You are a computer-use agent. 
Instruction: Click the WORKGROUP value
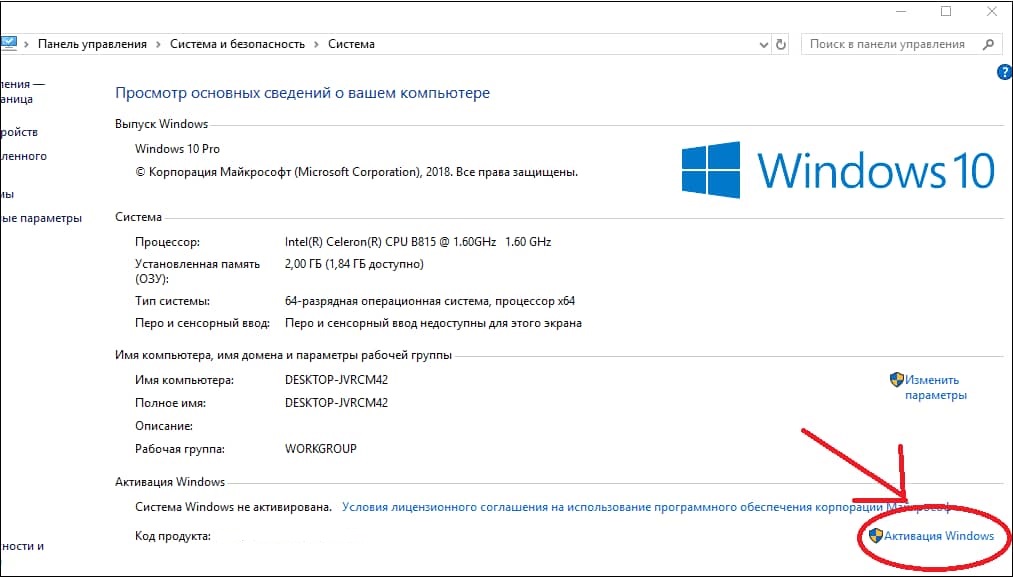(320, 448)
